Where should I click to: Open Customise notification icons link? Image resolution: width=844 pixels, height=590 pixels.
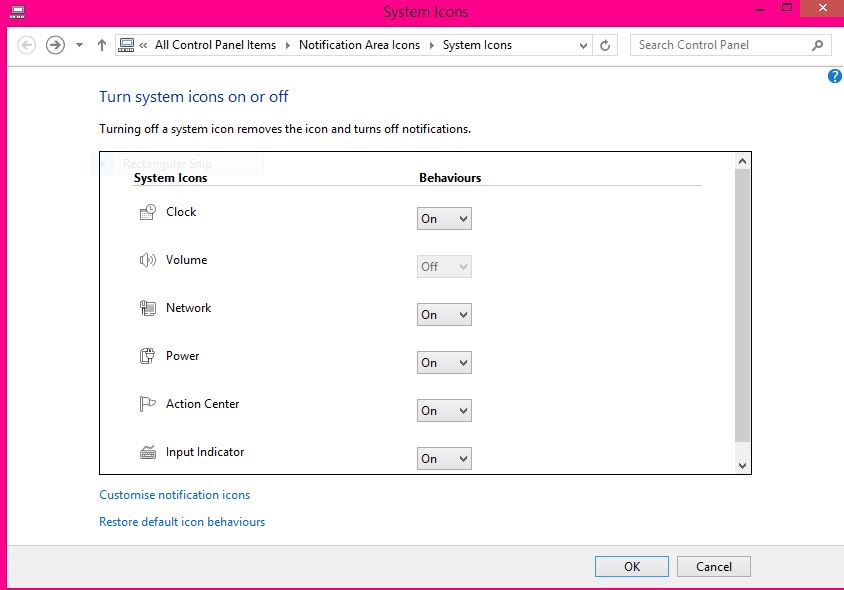pos(174,495)
